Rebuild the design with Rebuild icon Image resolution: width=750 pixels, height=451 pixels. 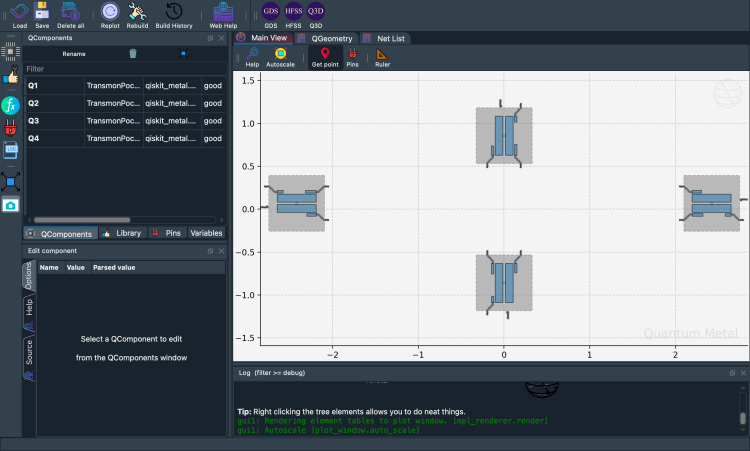pos(137,15)
